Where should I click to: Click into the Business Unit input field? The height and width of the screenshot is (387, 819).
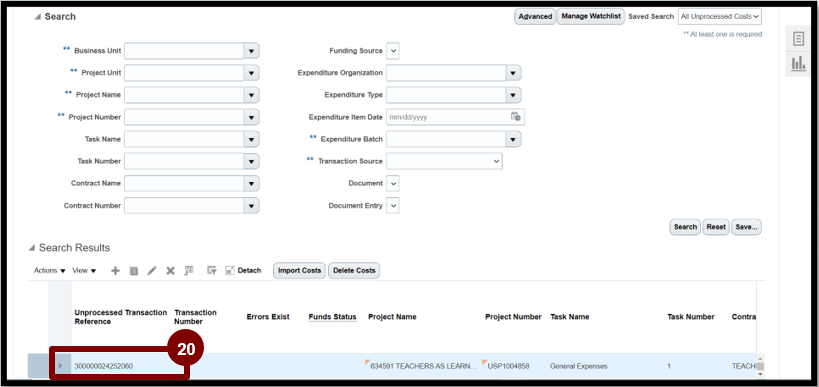pyautogui.click(x=184, y=51)
